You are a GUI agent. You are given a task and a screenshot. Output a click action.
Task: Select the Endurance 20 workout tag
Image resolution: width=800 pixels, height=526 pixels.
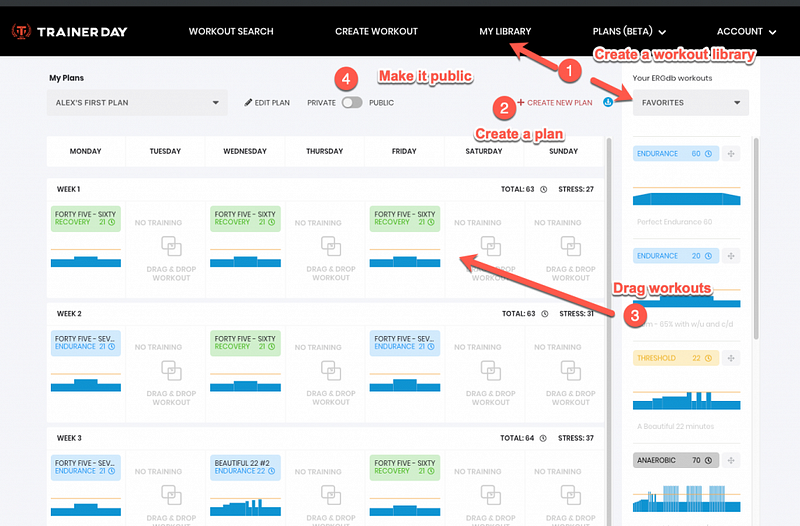pos(676,256)
